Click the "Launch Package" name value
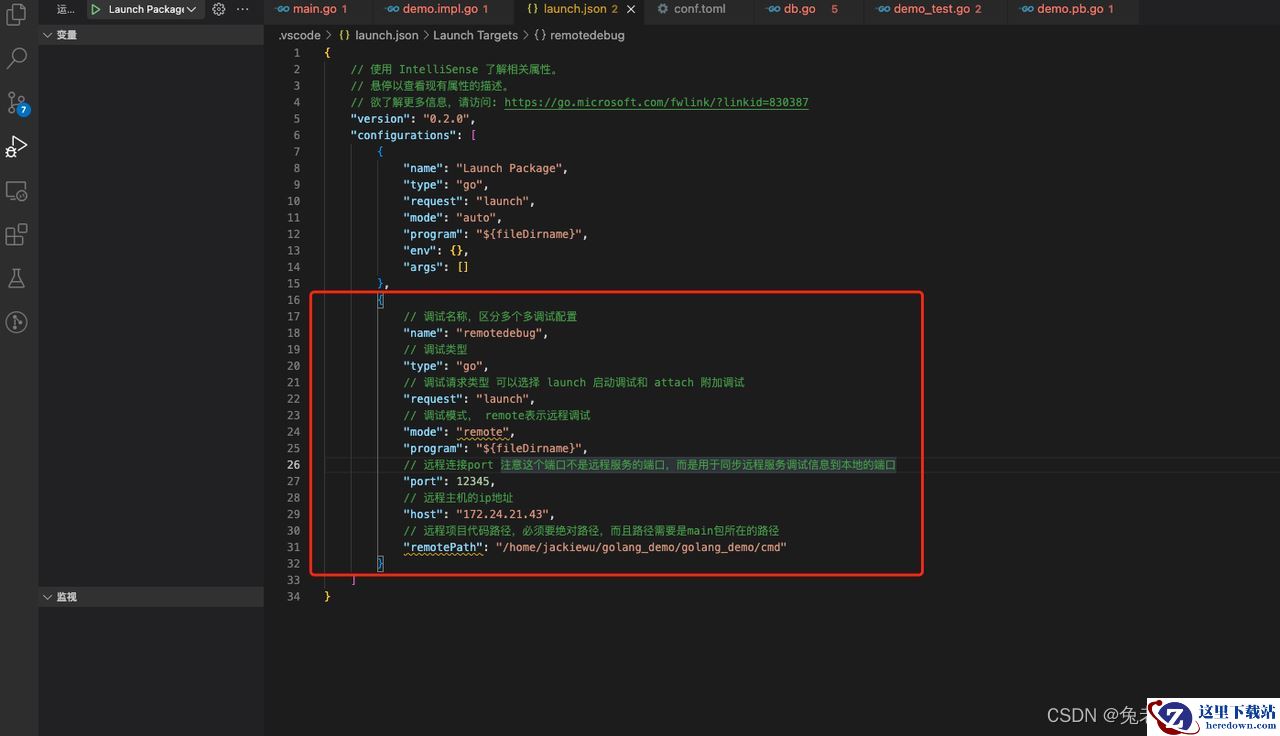 pyautogui.click(x=509, y=168)
